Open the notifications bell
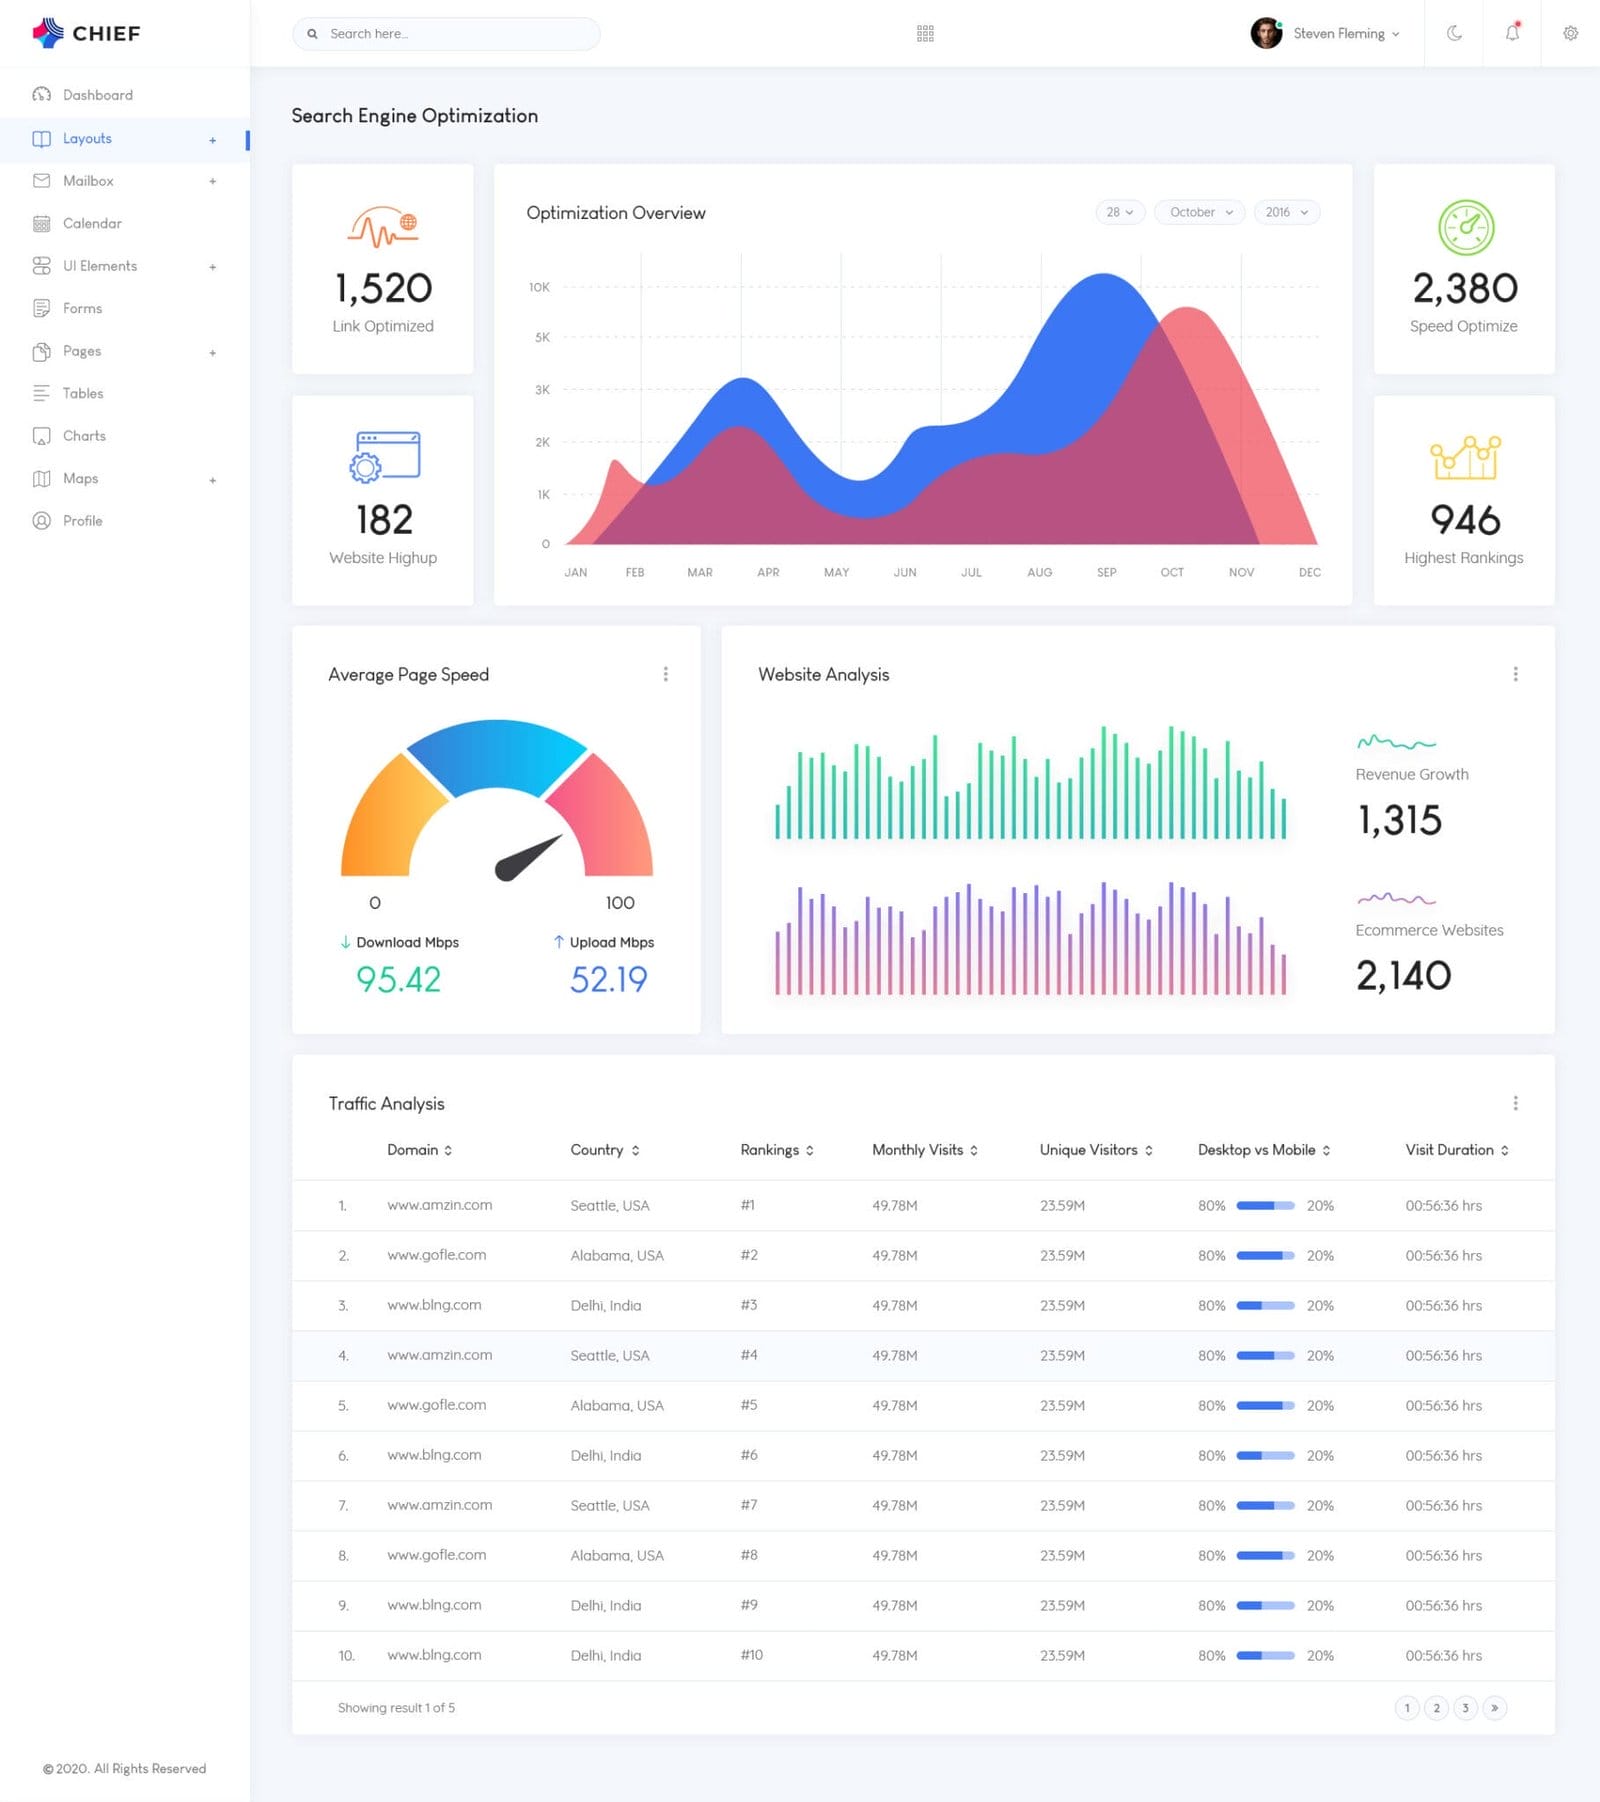Image resolution: width=1600 pixels, height=1802 pixels. point(1512,33)
